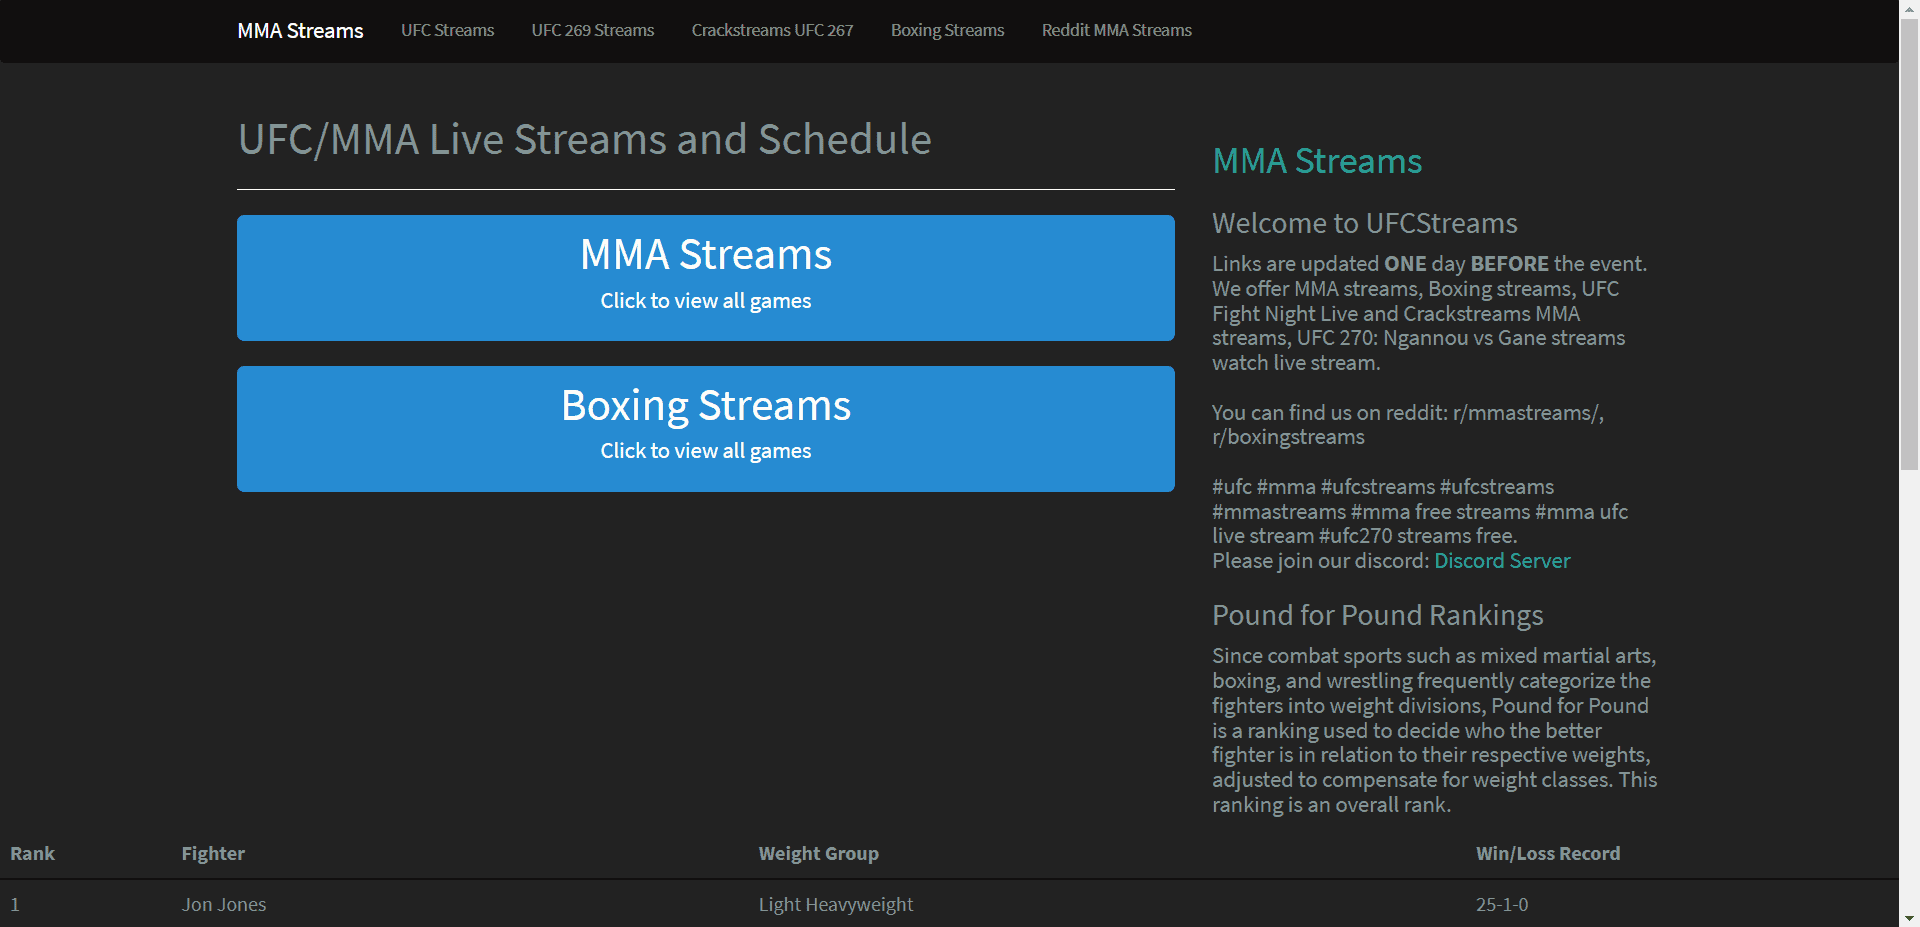
Task: Click the MMA Streams brand in navbar
Action: [300, 31]
